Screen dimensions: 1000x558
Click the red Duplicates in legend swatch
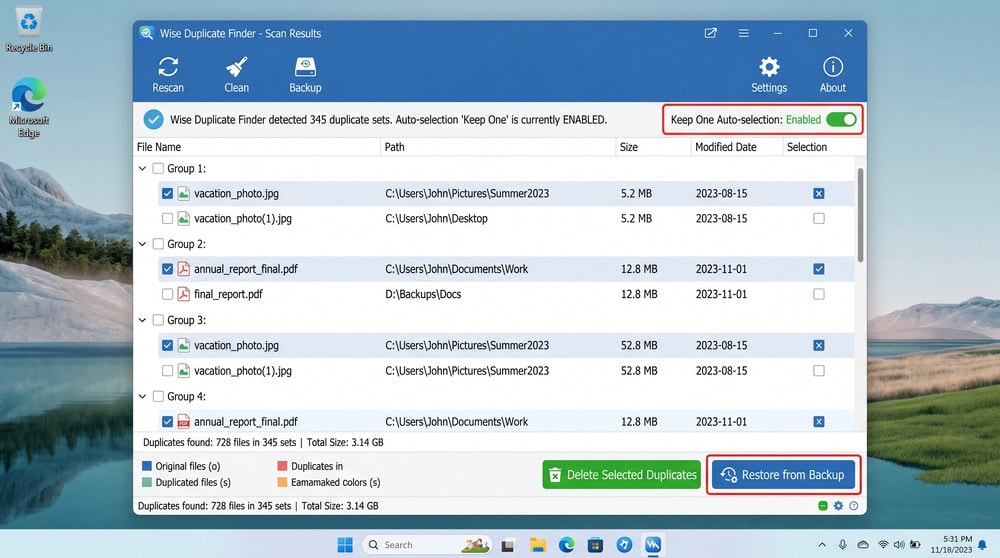tap(282, 466)
